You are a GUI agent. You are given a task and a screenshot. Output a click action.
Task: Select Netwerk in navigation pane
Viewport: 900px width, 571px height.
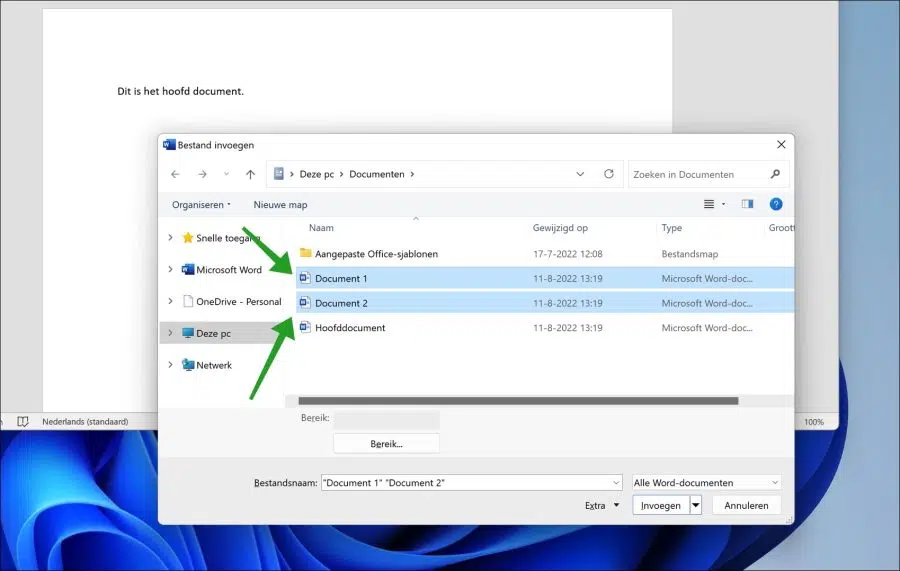(207, 365)
